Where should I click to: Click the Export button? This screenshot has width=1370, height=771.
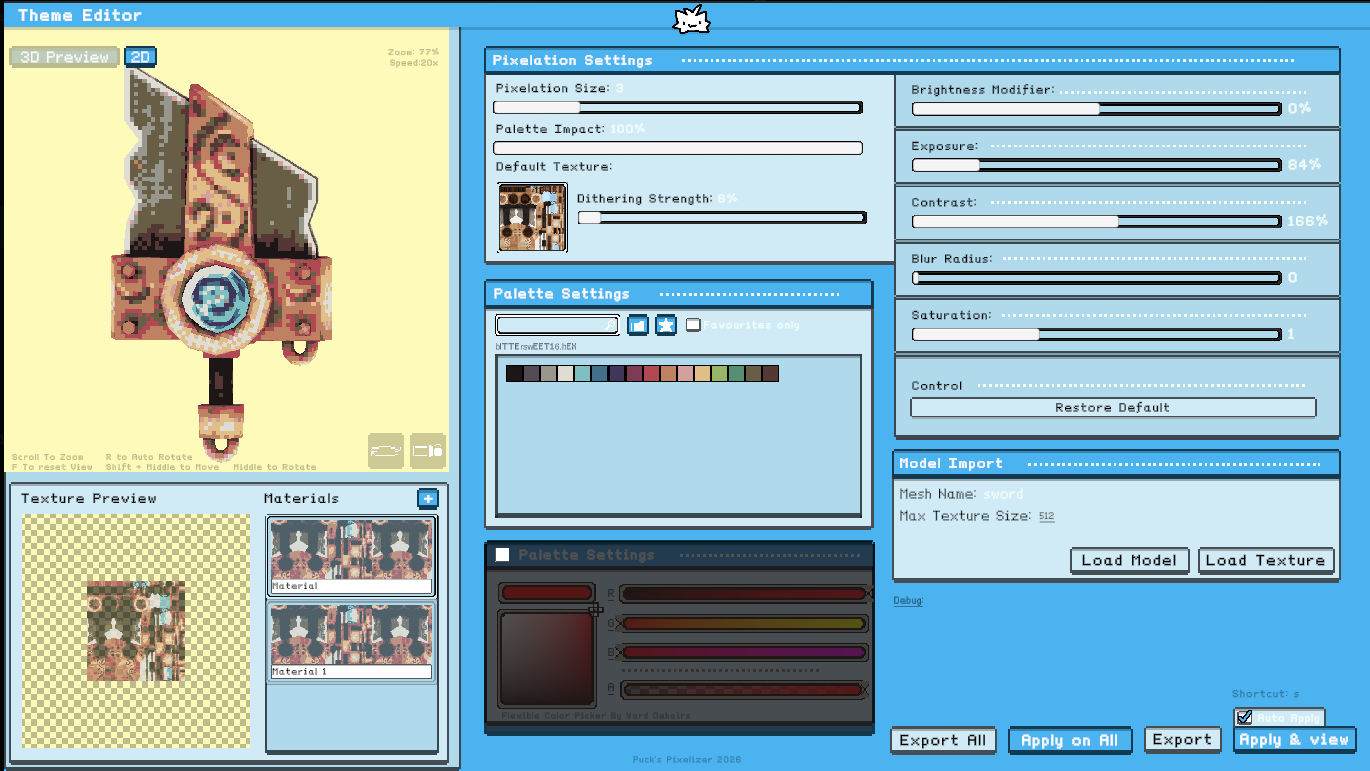click(x=1182, y=740)
